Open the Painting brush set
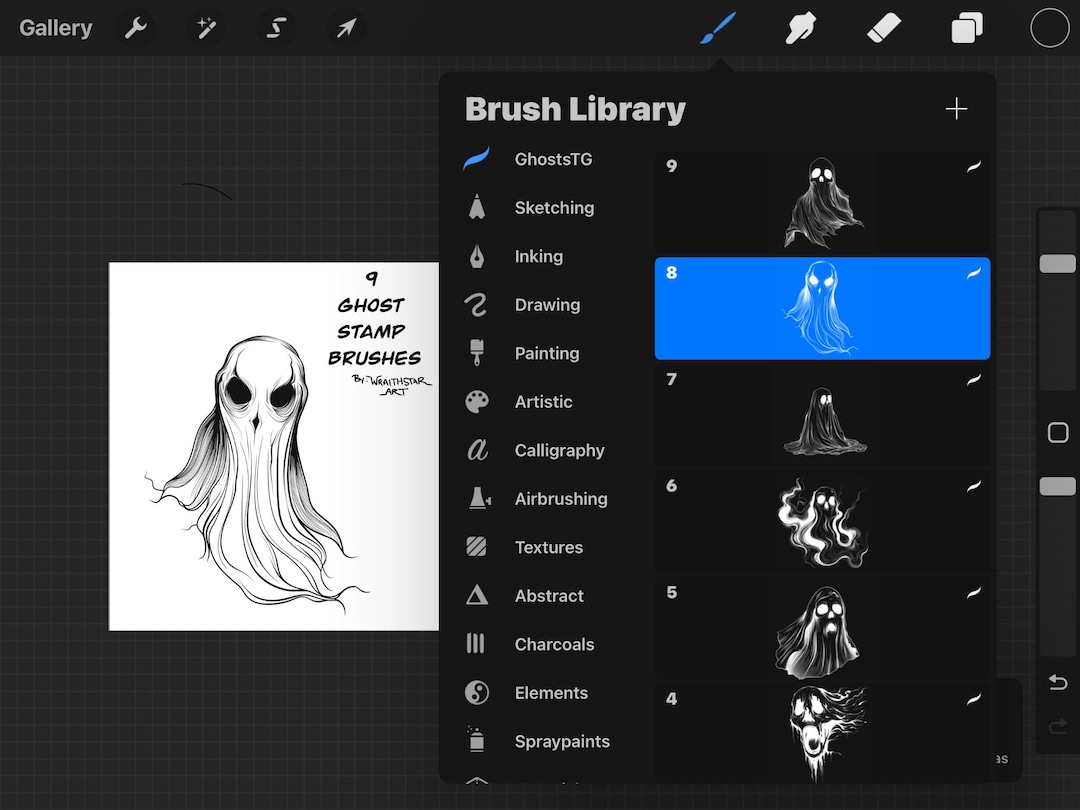This screenshot has width=1080, height=810. coord(547,353)
